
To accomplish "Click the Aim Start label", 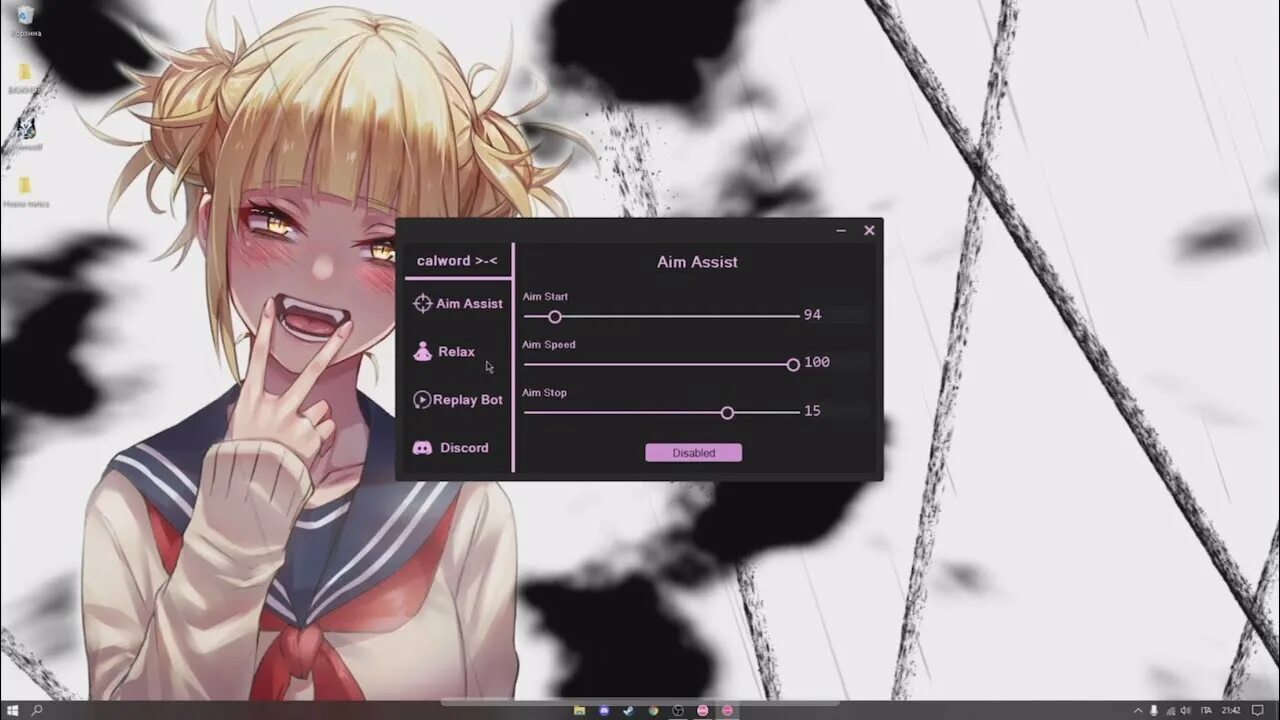I will click(x=545, y=297).
